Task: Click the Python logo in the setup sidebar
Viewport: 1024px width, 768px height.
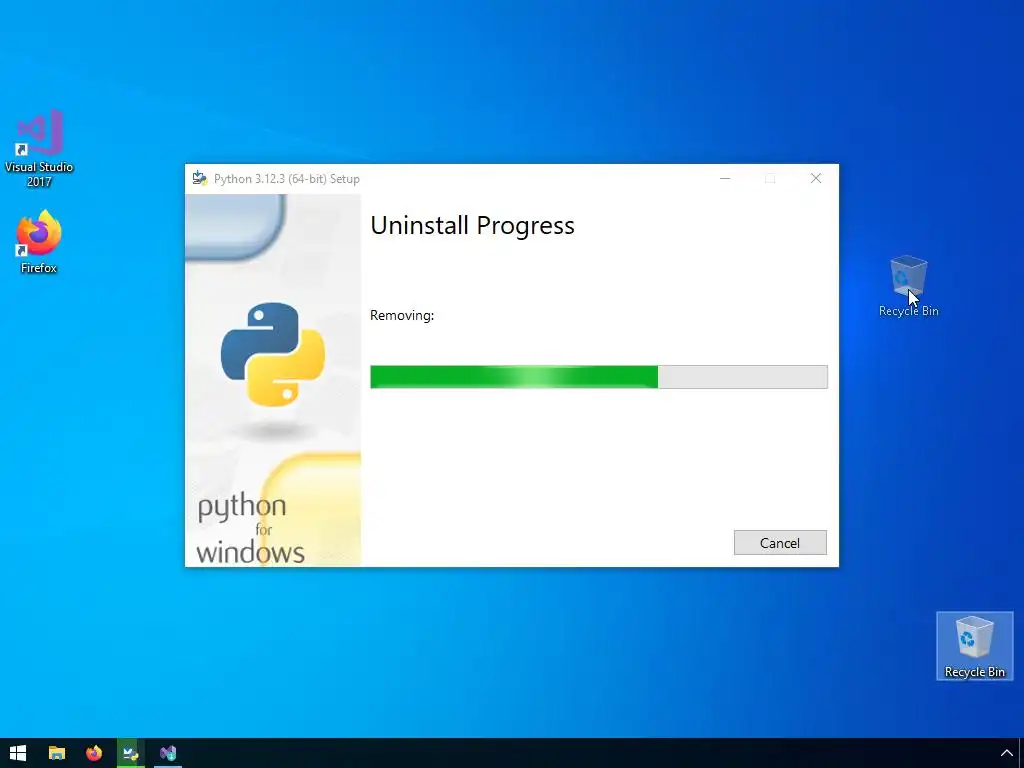Action: (273, 354)
